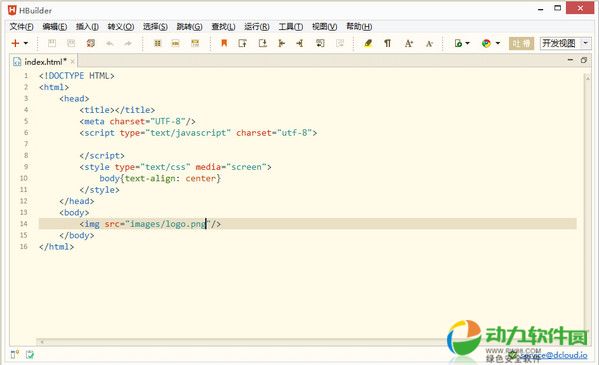Viewport: 599px width, 365px height.
Task: Click the closing </head> tag line
Action: pos(76,201)
